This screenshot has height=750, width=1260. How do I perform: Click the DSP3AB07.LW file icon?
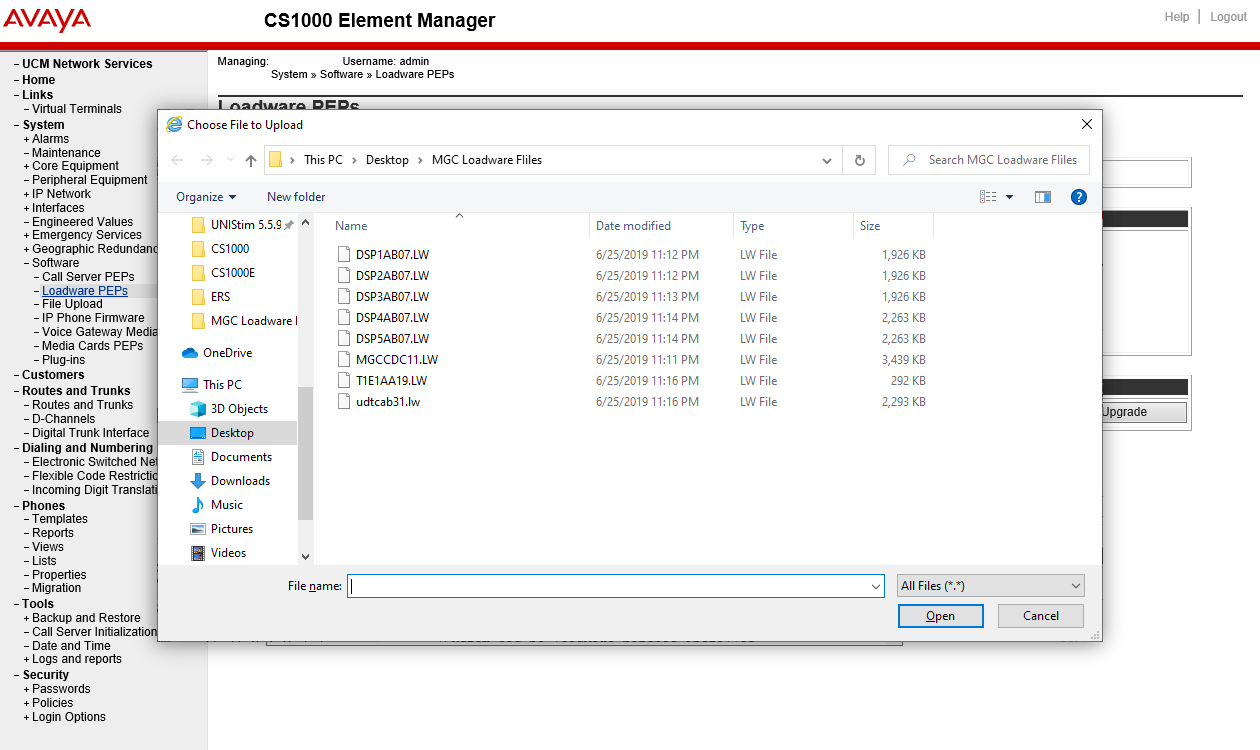[x=344, y=297]
